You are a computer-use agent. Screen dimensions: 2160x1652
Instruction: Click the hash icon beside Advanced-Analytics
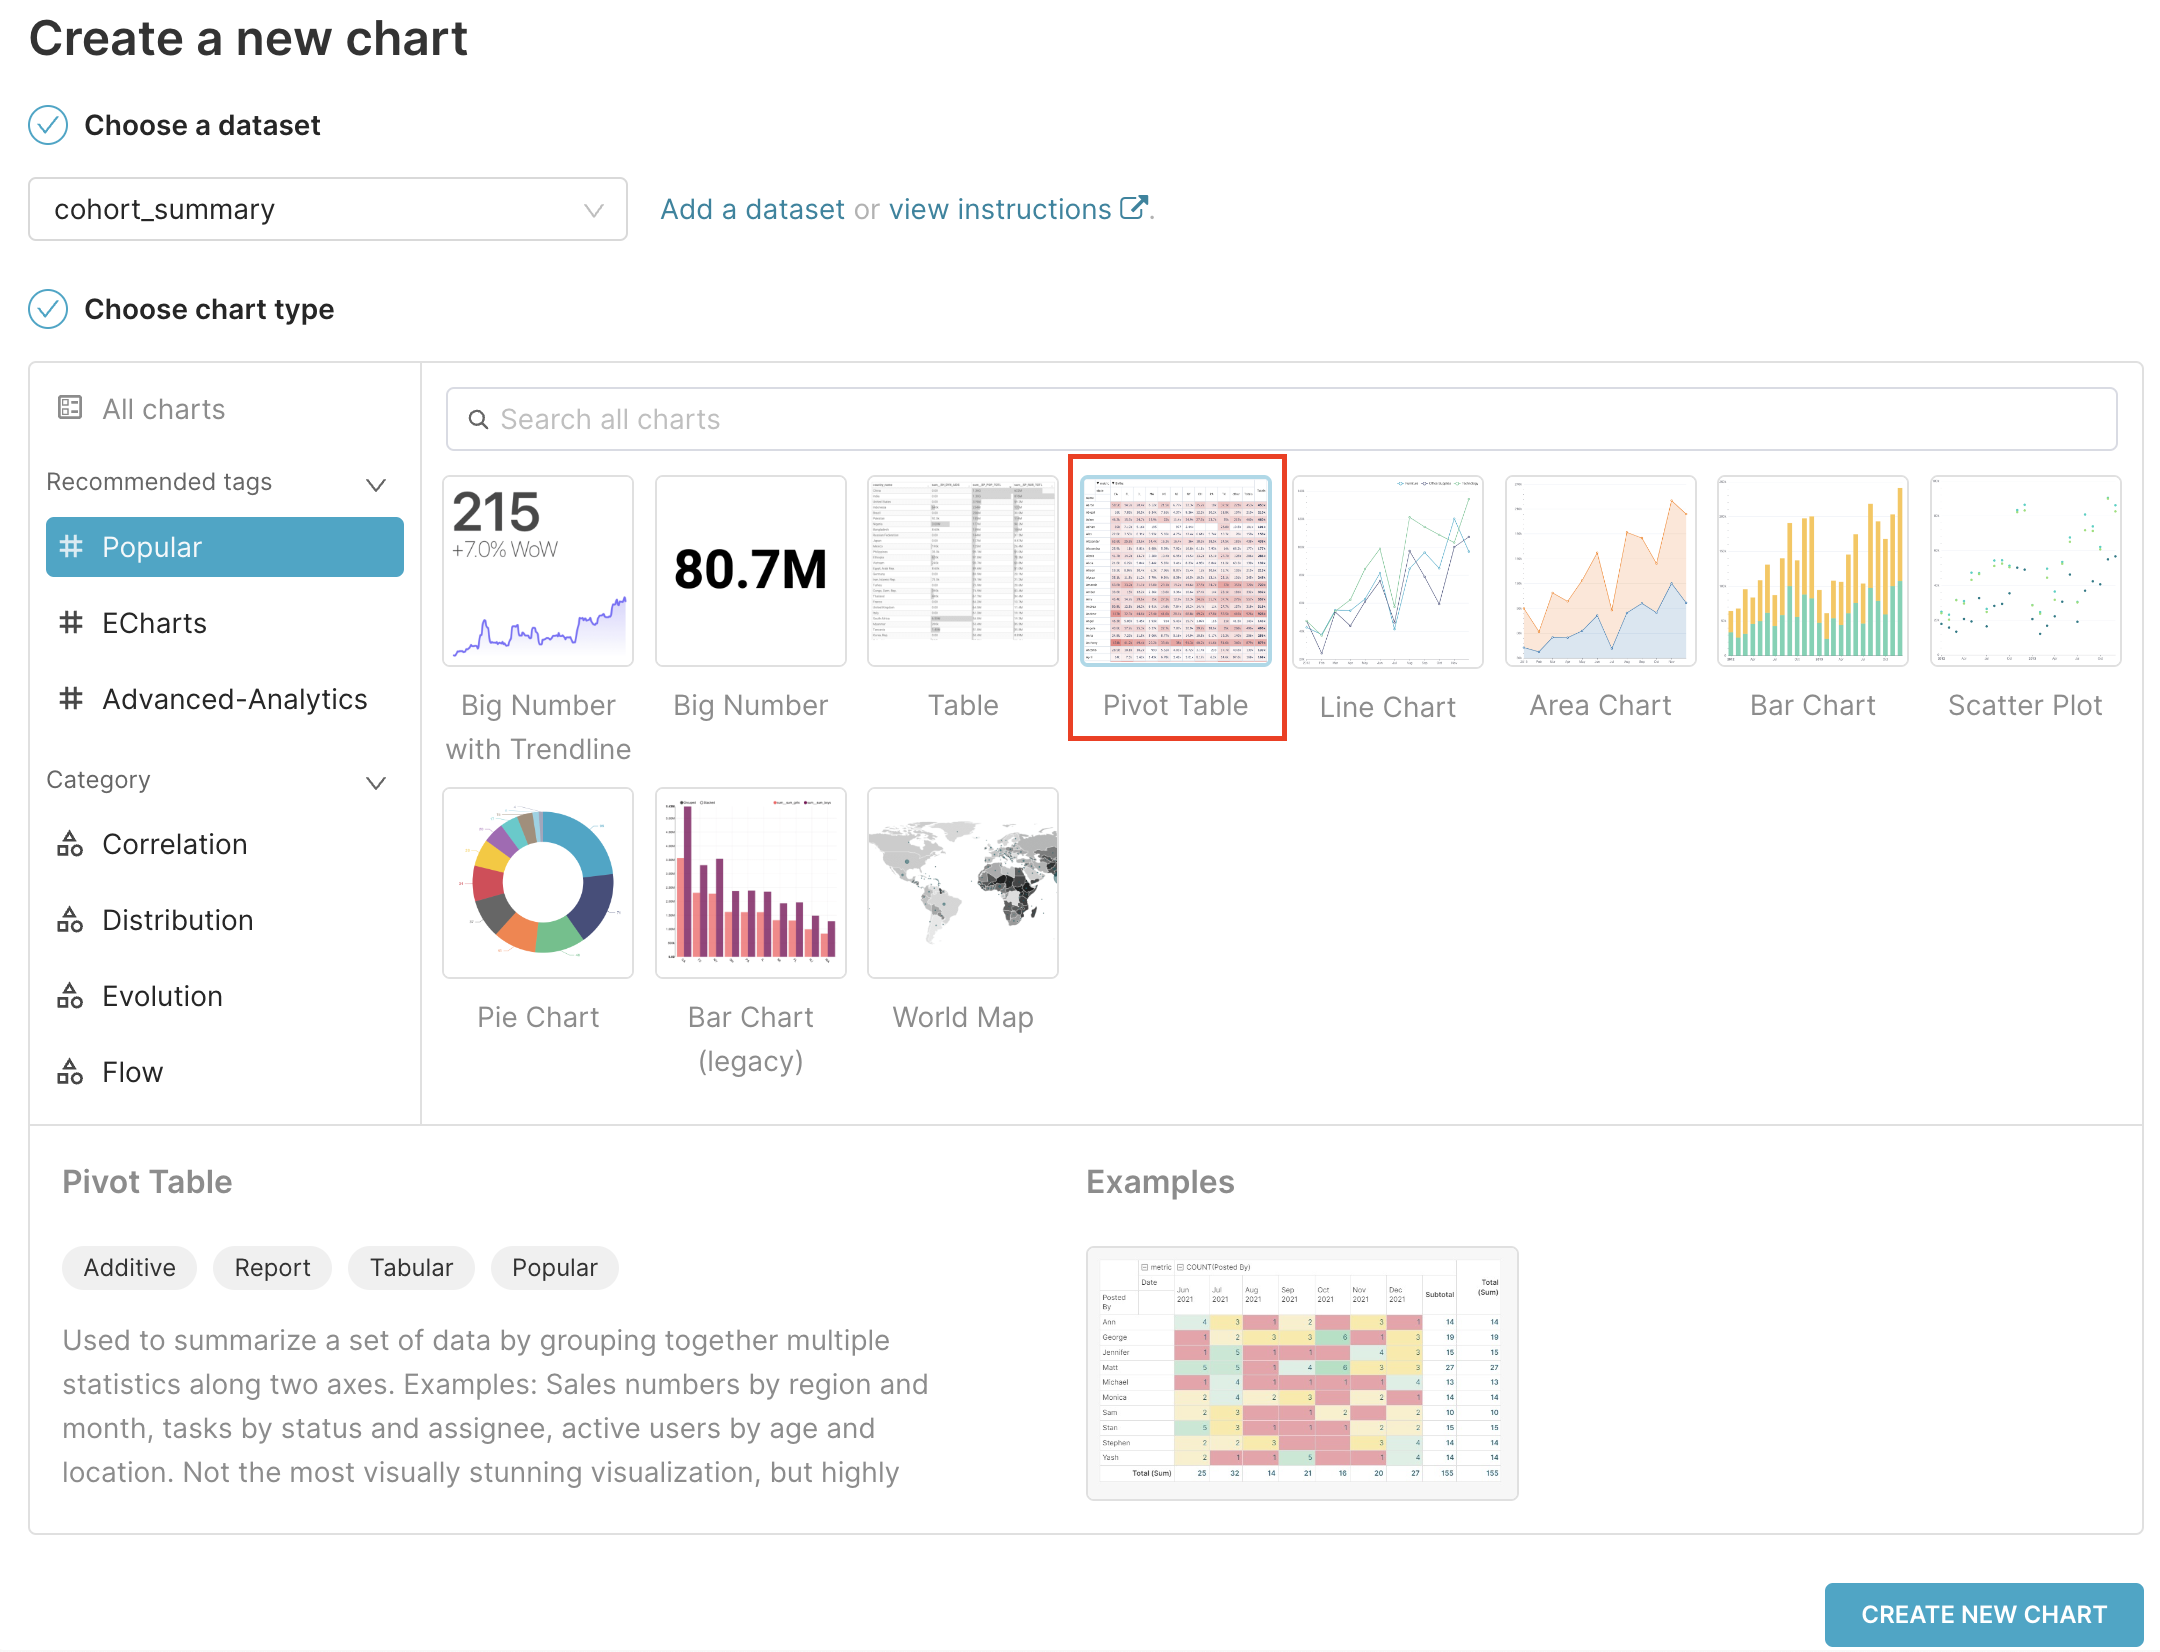point(70,699)
